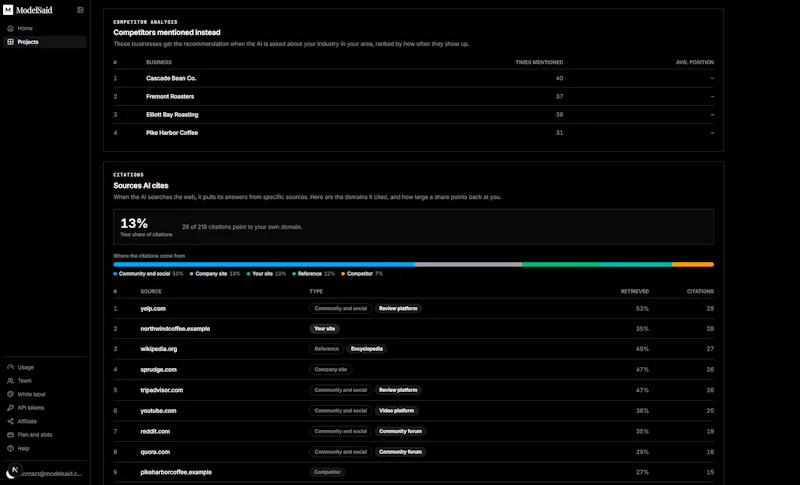The image size is (800, 485).
Task: Open the Usage page
Action: pyautogui.click(x=45, y=367)
